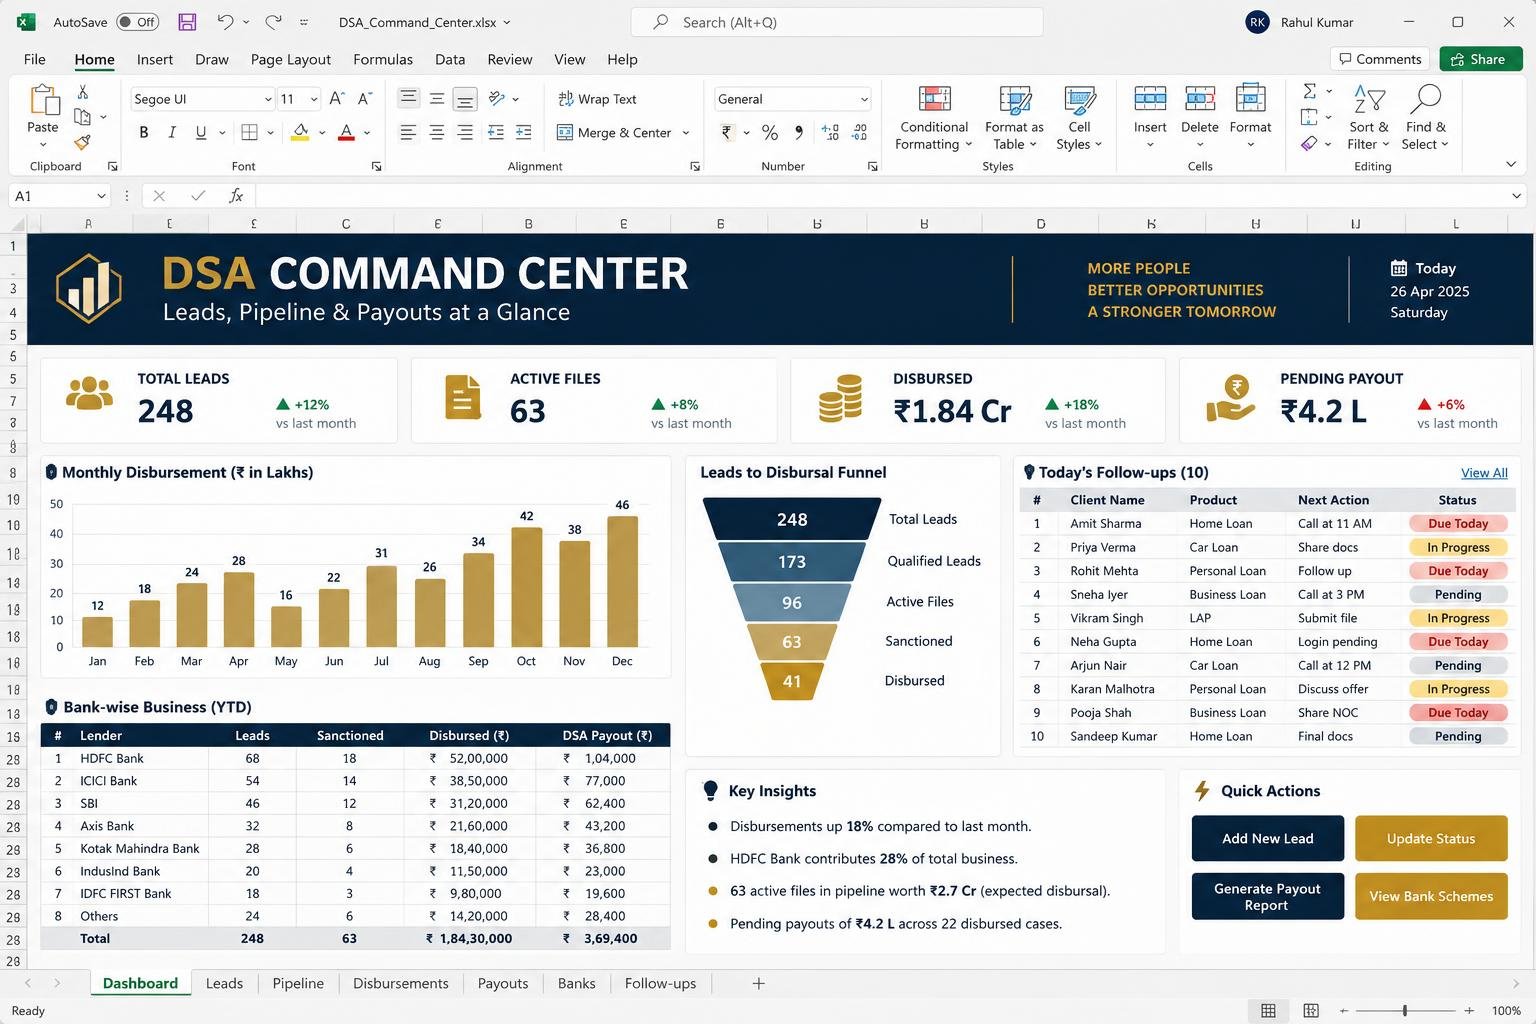1536x1024 pixels.
Task: Increase decimal places
Action: 830,132
